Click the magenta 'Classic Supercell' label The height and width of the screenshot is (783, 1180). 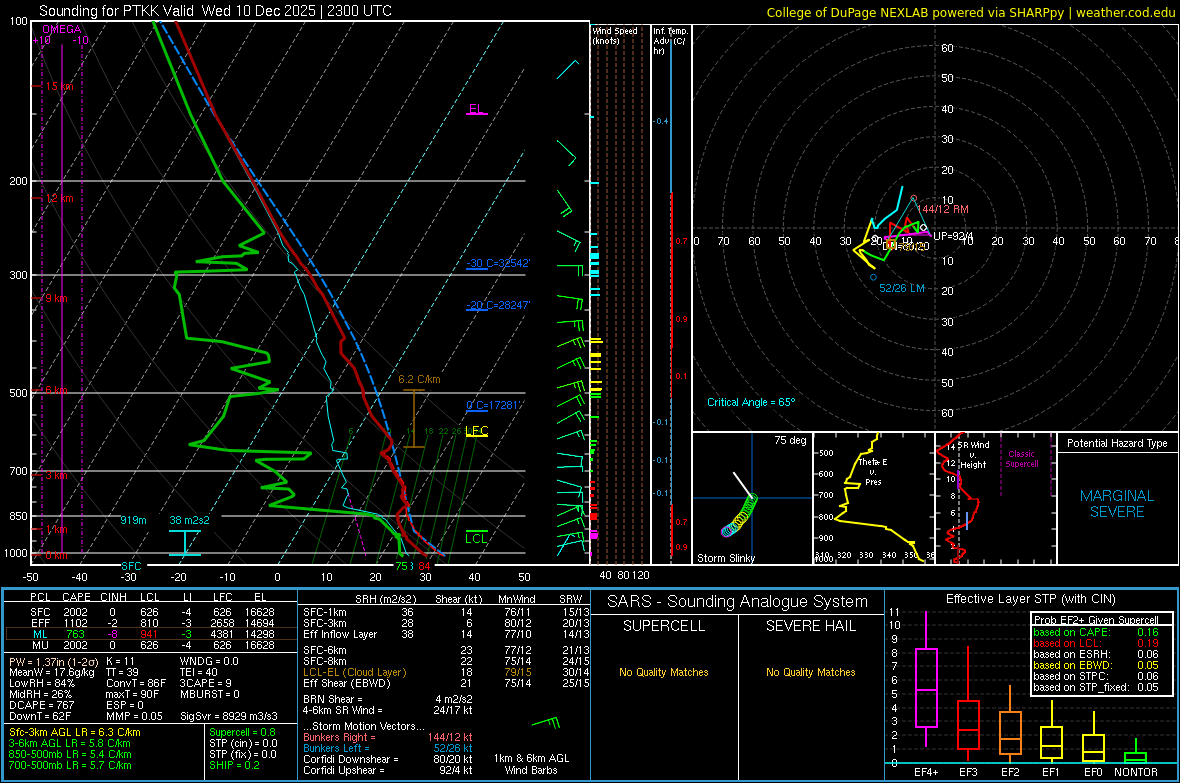1021,459
